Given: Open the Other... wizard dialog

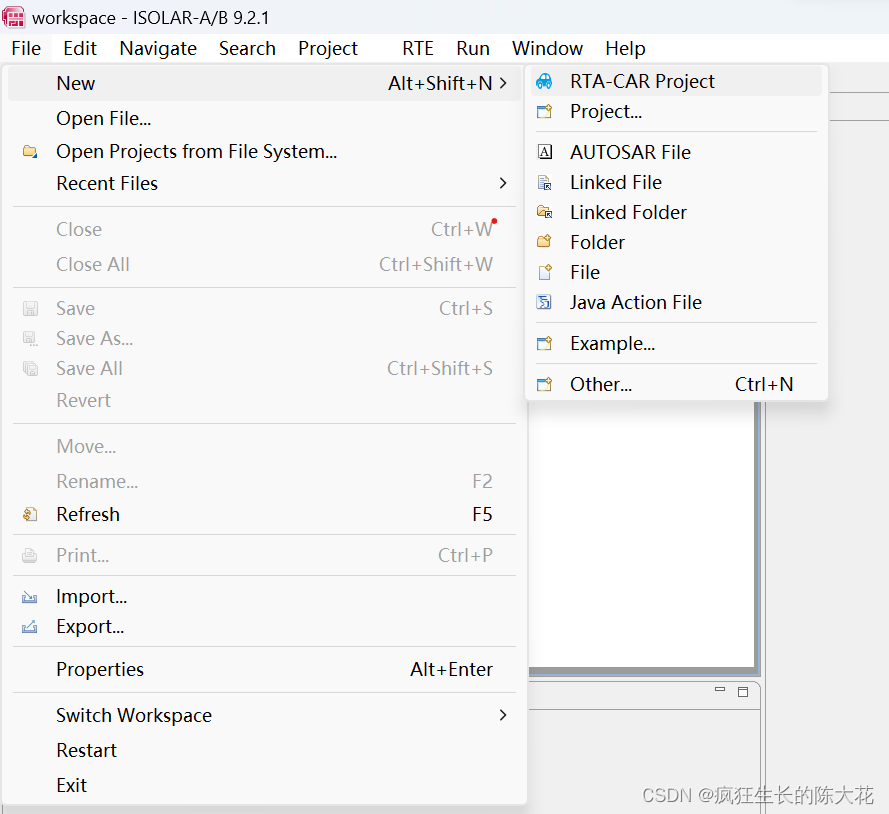Looking at the screenshot, I should pyautogui.click(x=600, y=384).
